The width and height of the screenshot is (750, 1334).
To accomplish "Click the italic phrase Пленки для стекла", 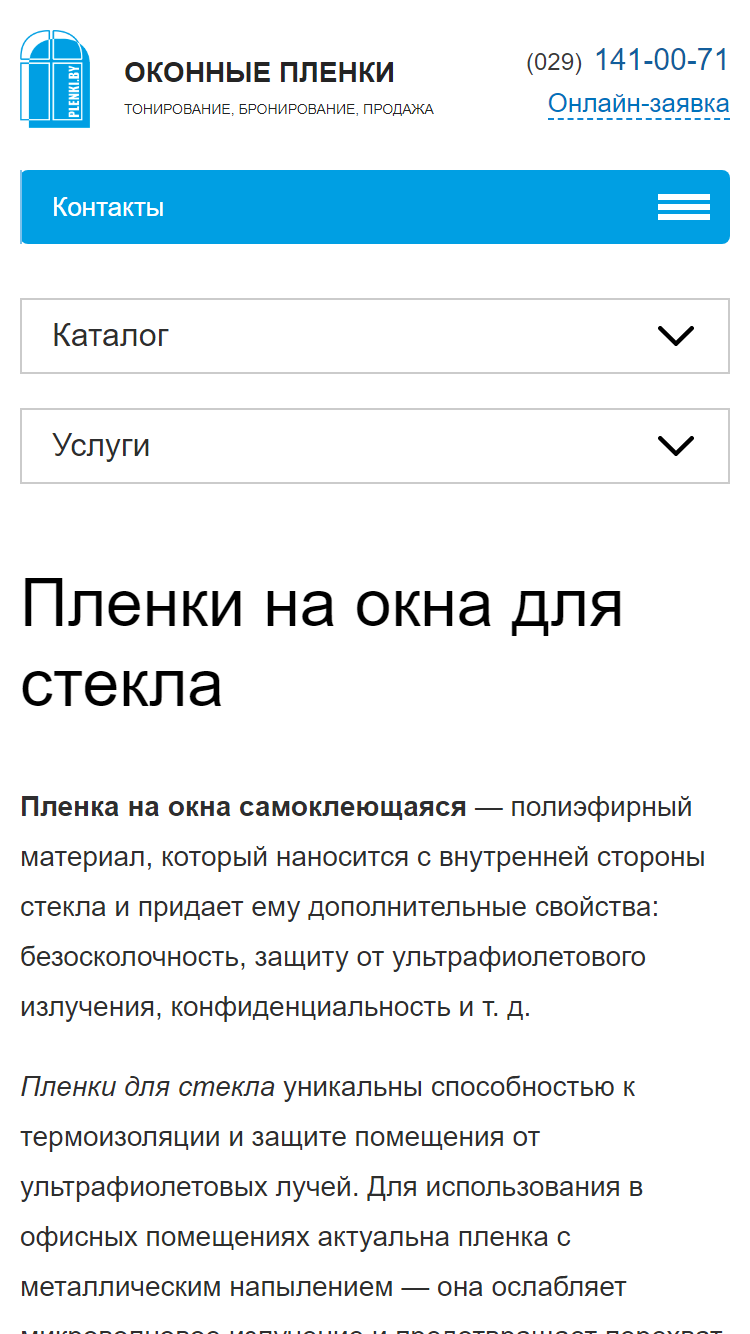I will [148, 1087].
